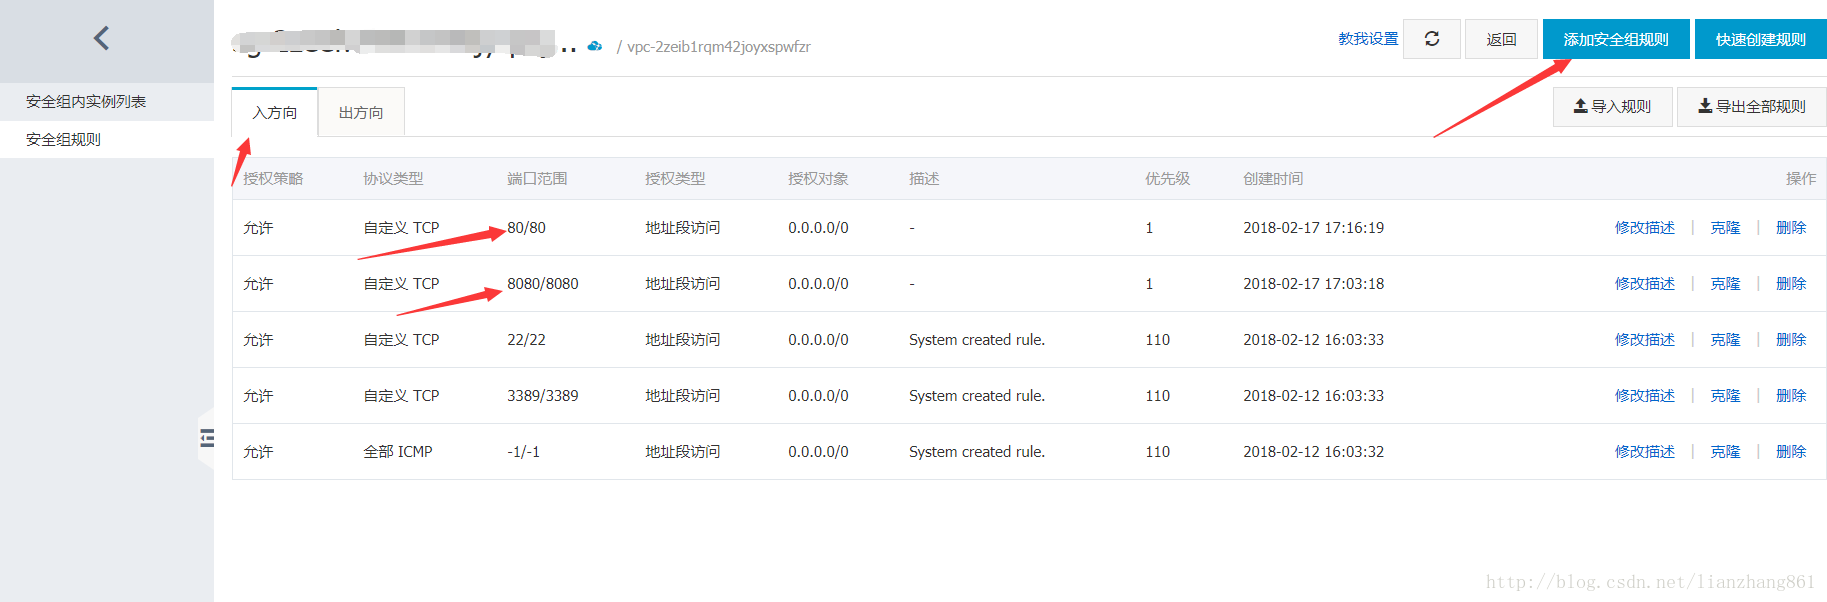Select the 入方向 tab
Image resolution: width=1827 pixels, height=602 pixels.
(x=275, y=112)
